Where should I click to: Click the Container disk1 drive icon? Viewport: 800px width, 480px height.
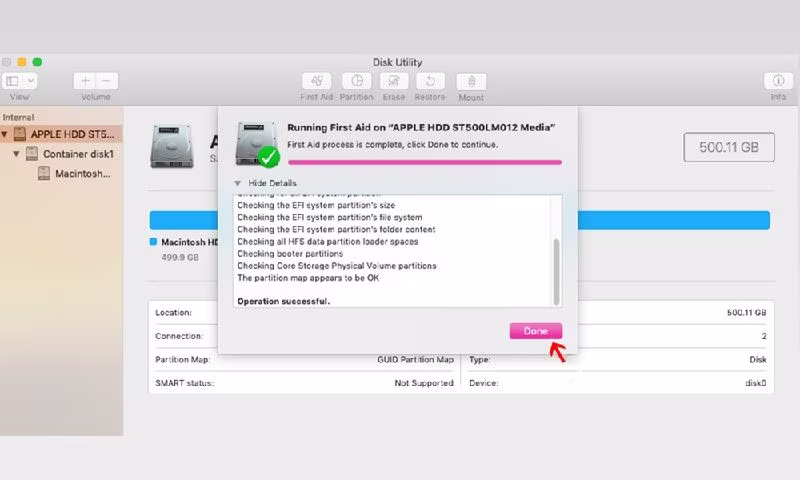tap(32, 154)
